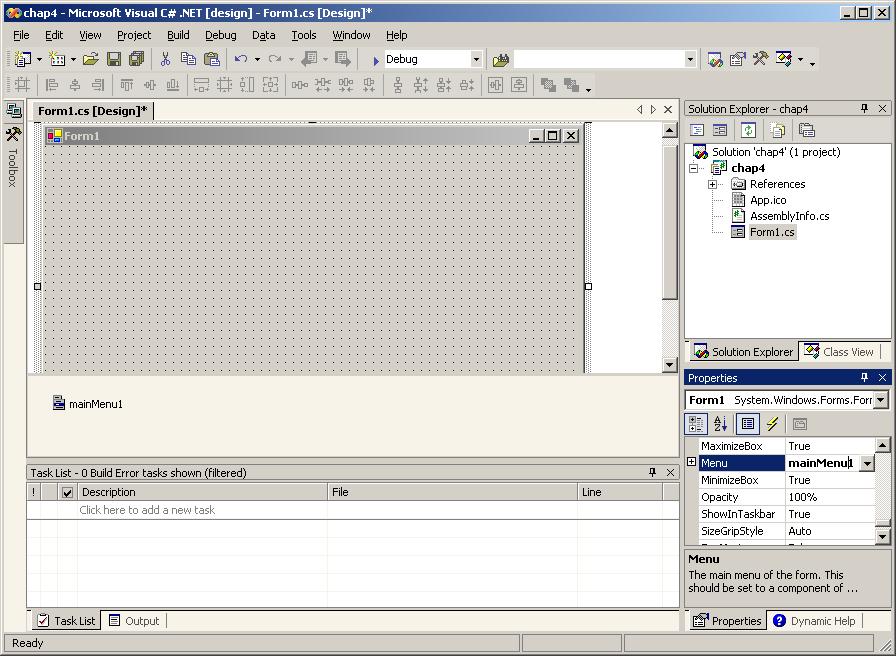Viewport: 896px width, 656px height.
Task: Toggle the checkbox column header in Task List
Action: (67, 492)
